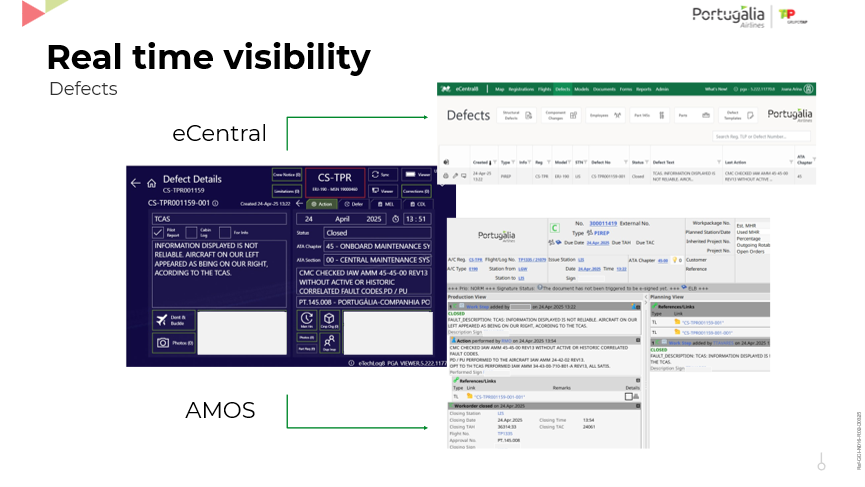Click the CS-TPR aircraft button

[335, 183]
